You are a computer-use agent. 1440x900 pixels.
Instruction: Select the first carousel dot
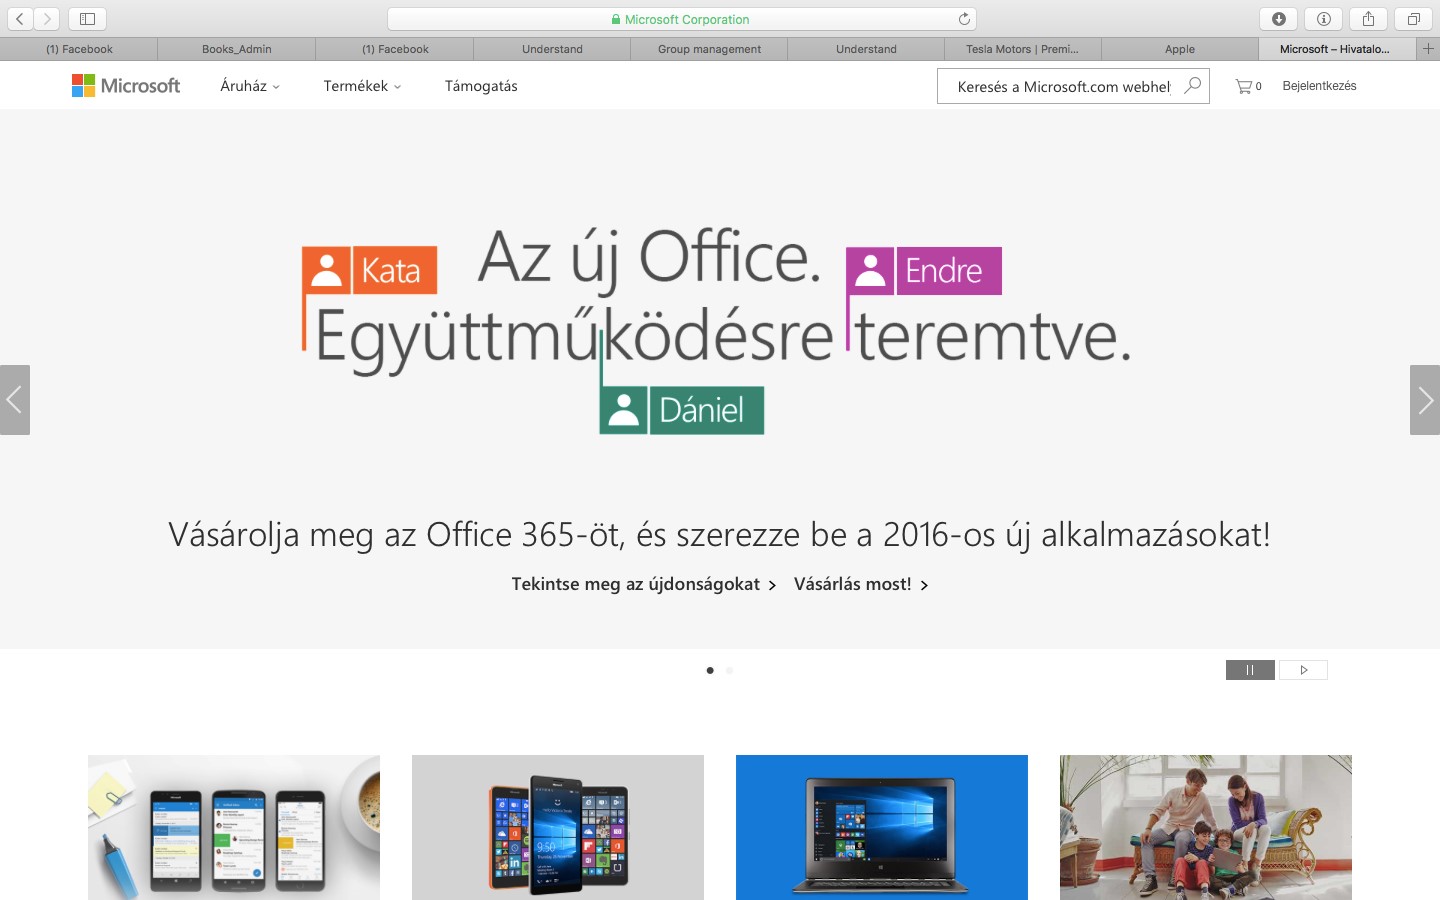click(710, 670)
